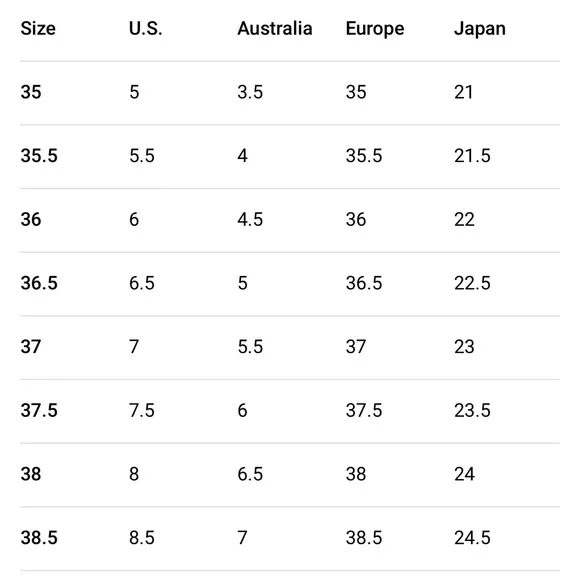Select the size 35 row label
The width and height of the screenshot is (580, 580).
click(31, 92)
